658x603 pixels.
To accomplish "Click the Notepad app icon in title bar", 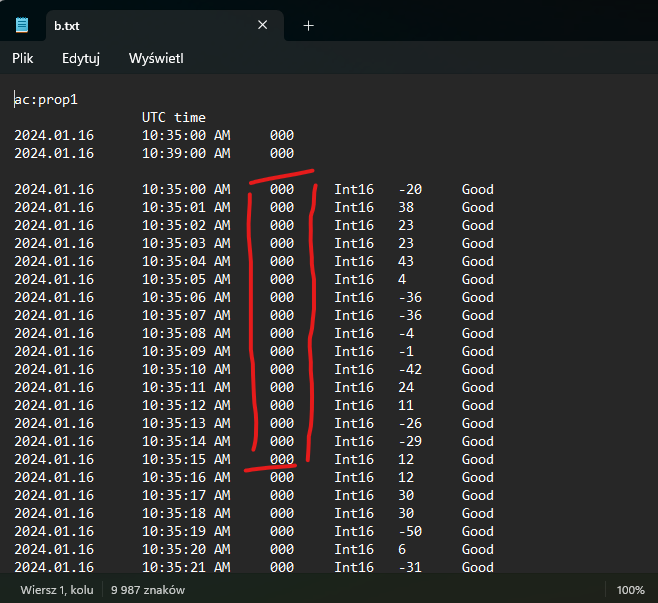I will pyautogui.click(x=22, y=26).
